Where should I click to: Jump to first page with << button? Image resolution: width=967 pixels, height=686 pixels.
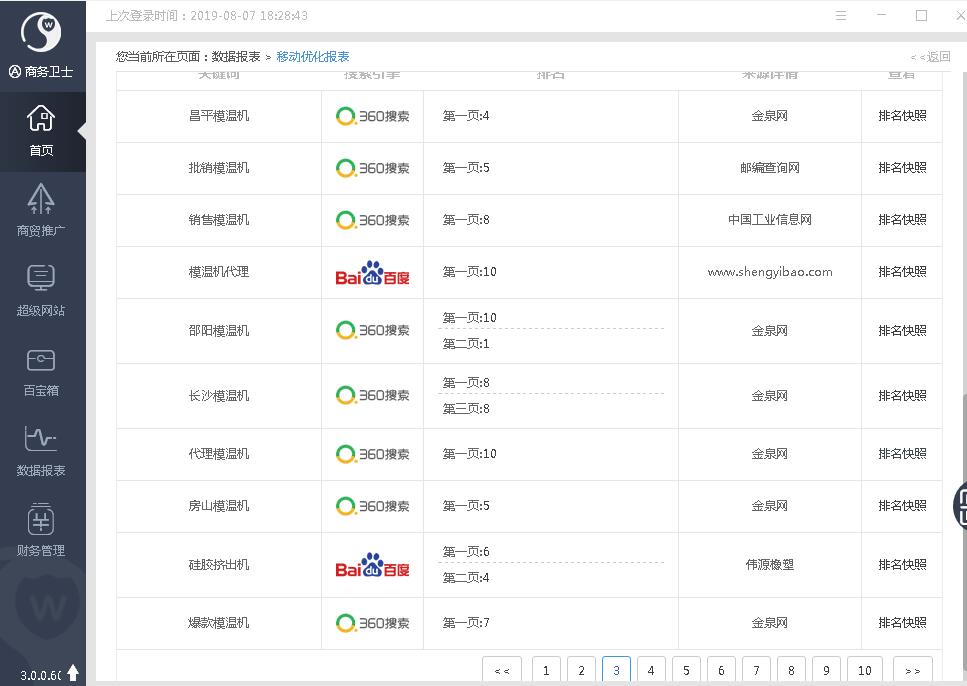pos(502,670)
